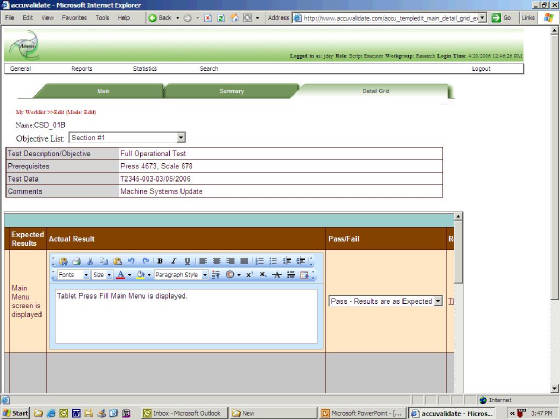This screenshot has width=560, height=420.
Task: Click the browser Stop icon
Action: coord(208,18)
